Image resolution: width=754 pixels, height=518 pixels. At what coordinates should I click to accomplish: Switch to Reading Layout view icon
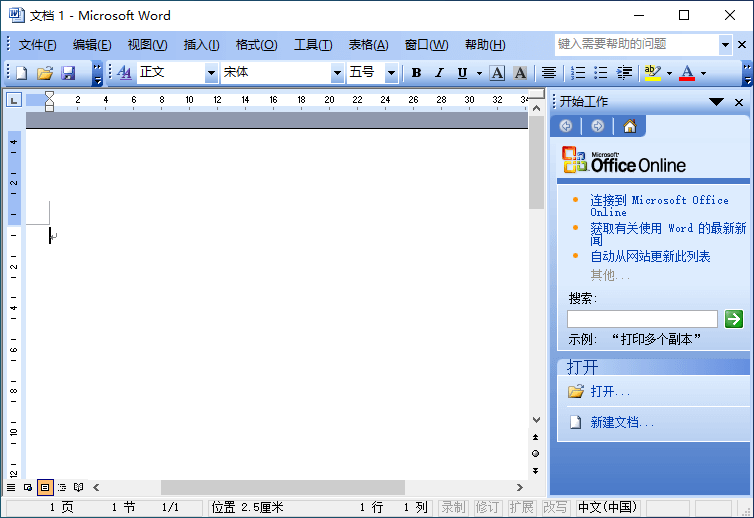(78, 487)
